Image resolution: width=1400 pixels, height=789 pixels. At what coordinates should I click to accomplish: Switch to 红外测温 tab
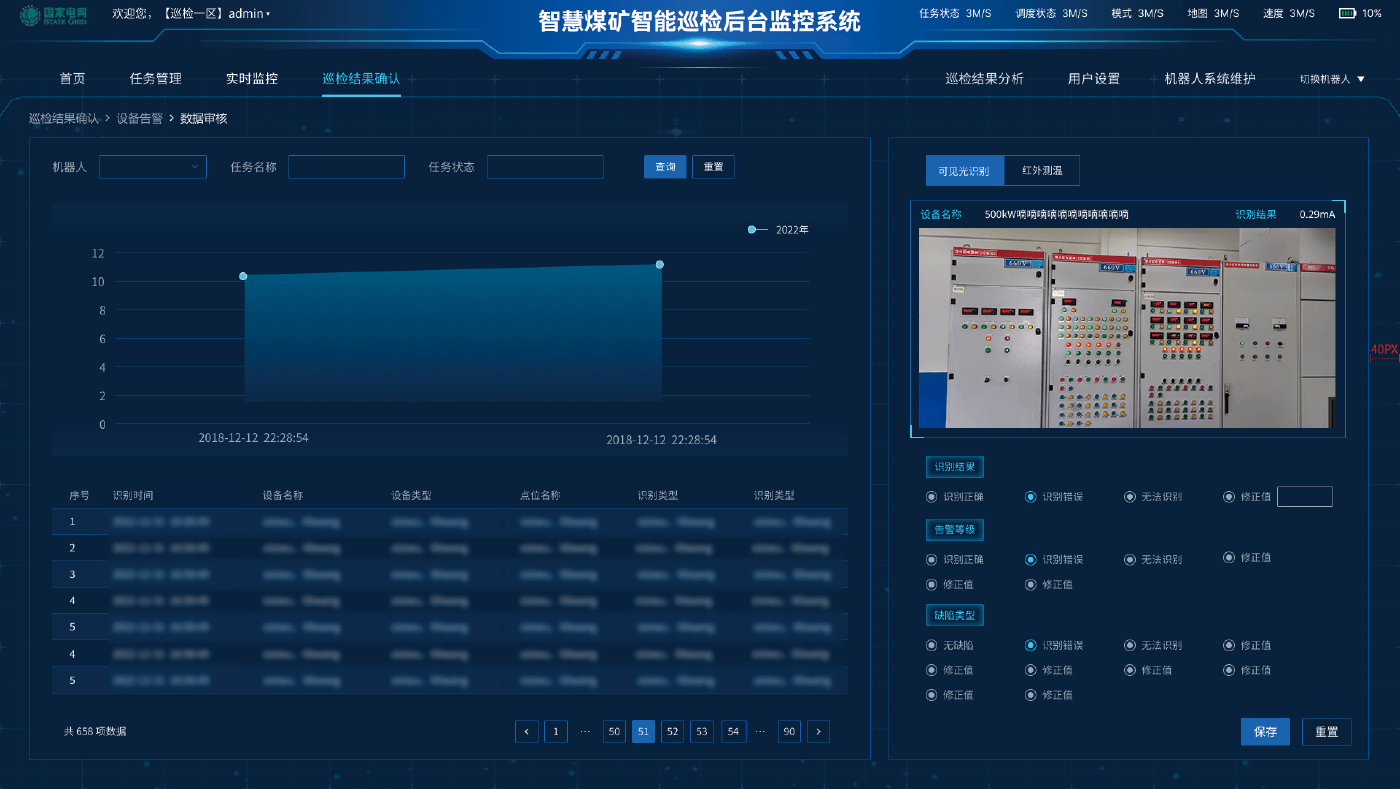point(1042,171)
